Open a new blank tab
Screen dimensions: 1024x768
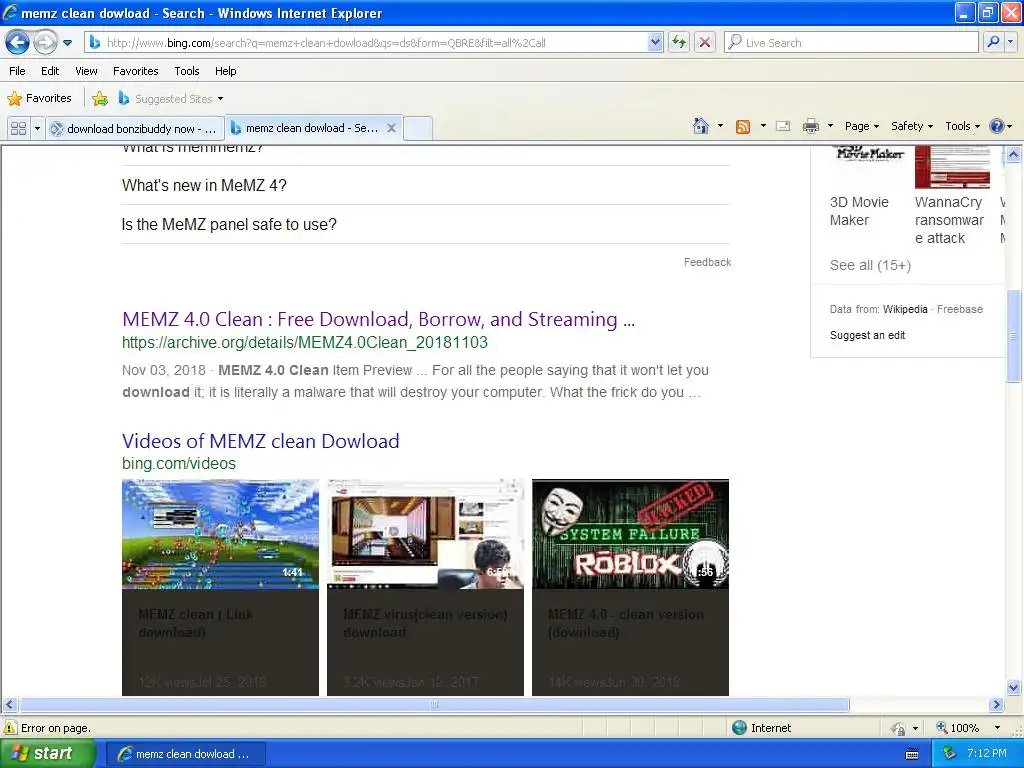pyautogui.click(x=418, y=129)
